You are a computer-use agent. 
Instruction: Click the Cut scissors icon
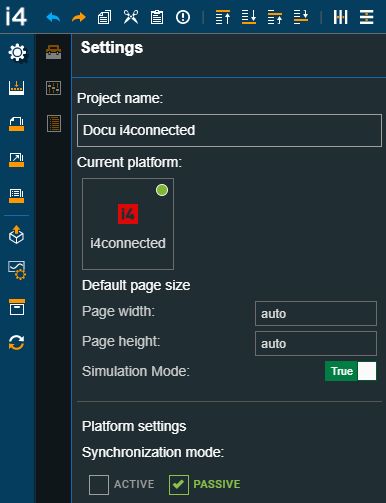[x=131, y=17]
